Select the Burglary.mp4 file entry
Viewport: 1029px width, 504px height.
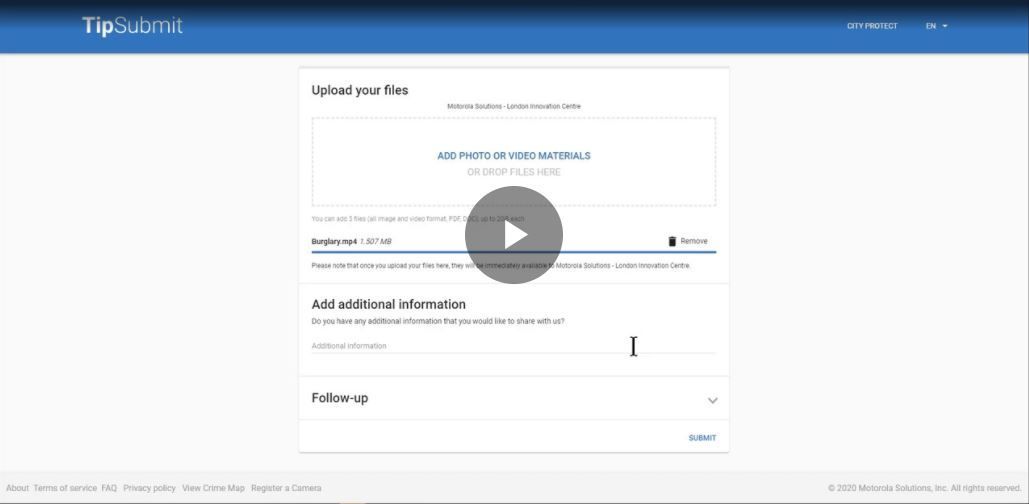click(334, 241)
